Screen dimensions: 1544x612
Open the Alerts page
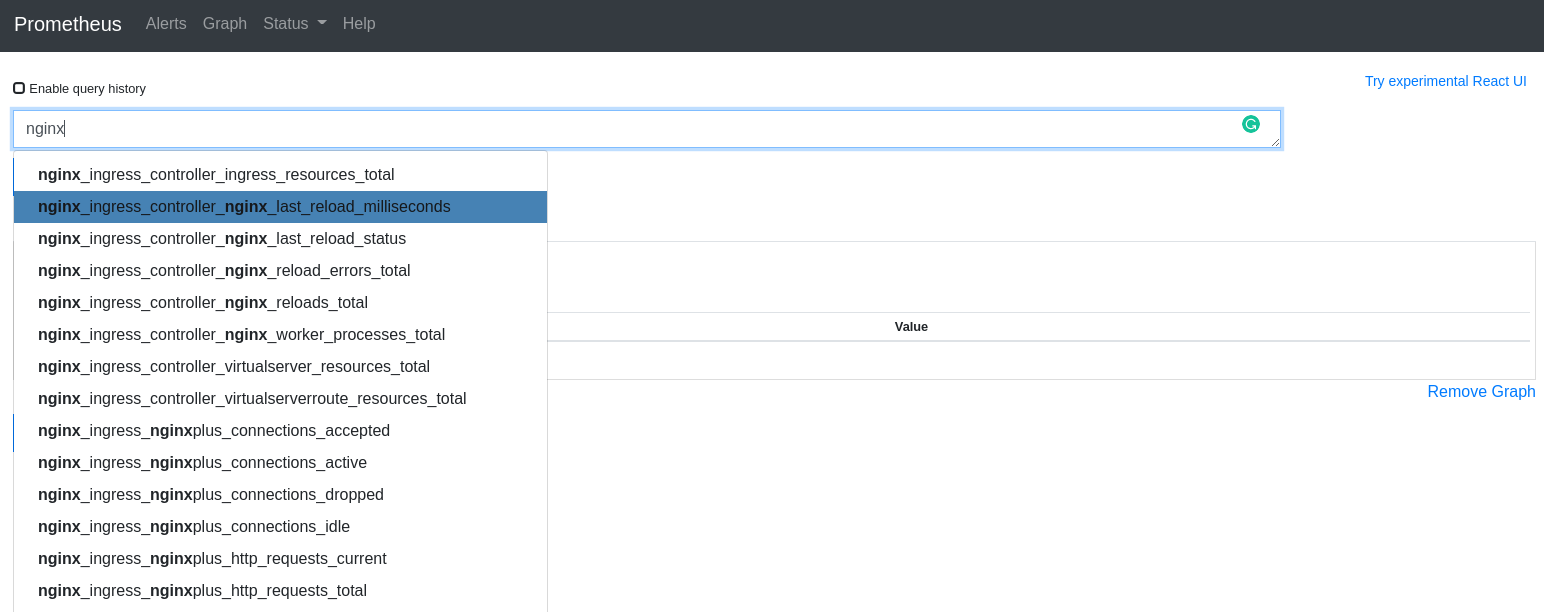(166, 23)
